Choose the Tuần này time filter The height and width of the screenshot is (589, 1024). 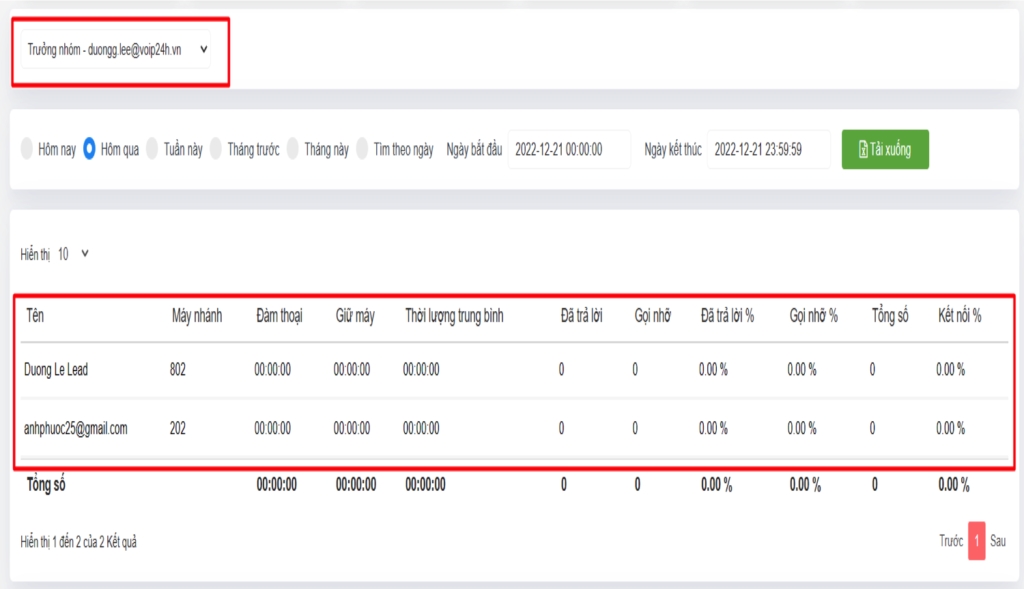(153, 150)
